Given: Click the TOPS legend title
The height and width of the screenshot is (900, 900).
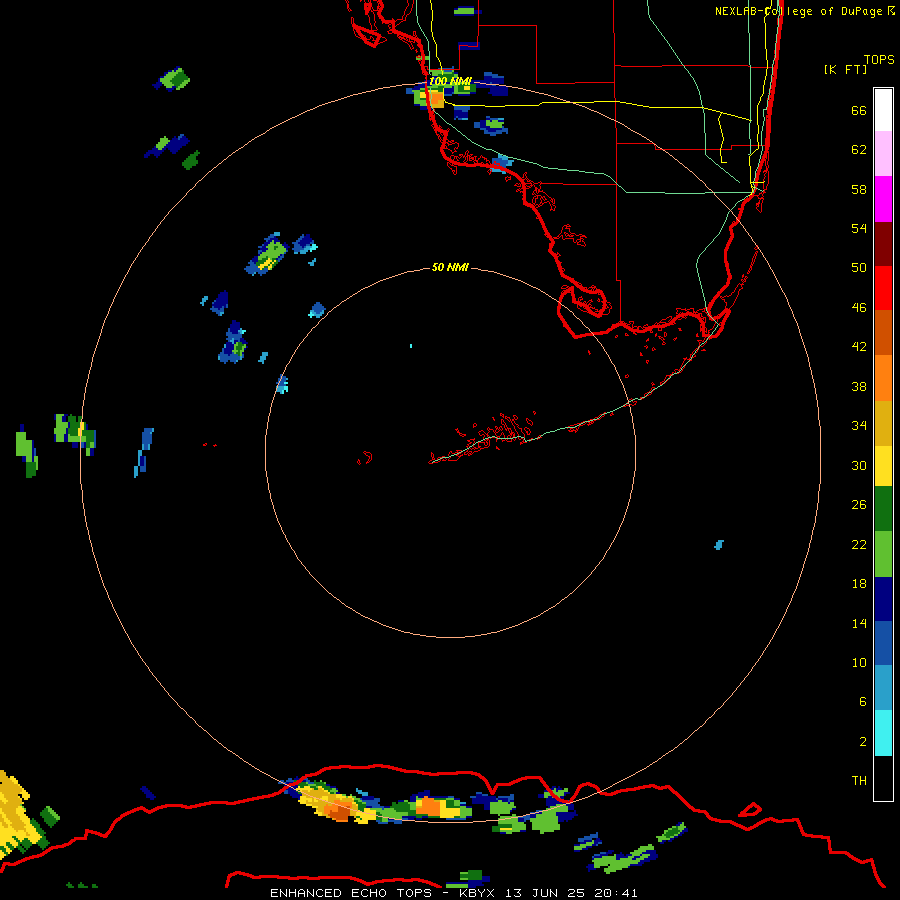Looking at the screenshot, I should 879,59.
